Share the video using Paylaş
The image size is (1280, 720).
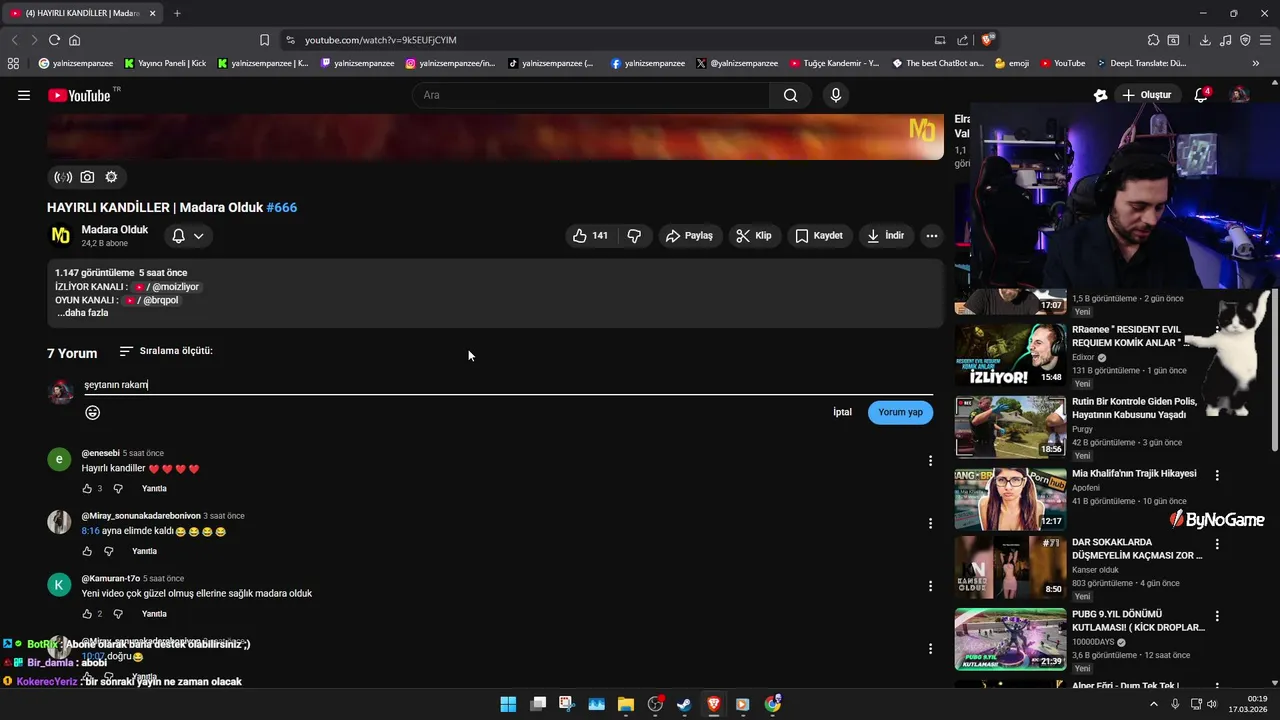point(689,236)
